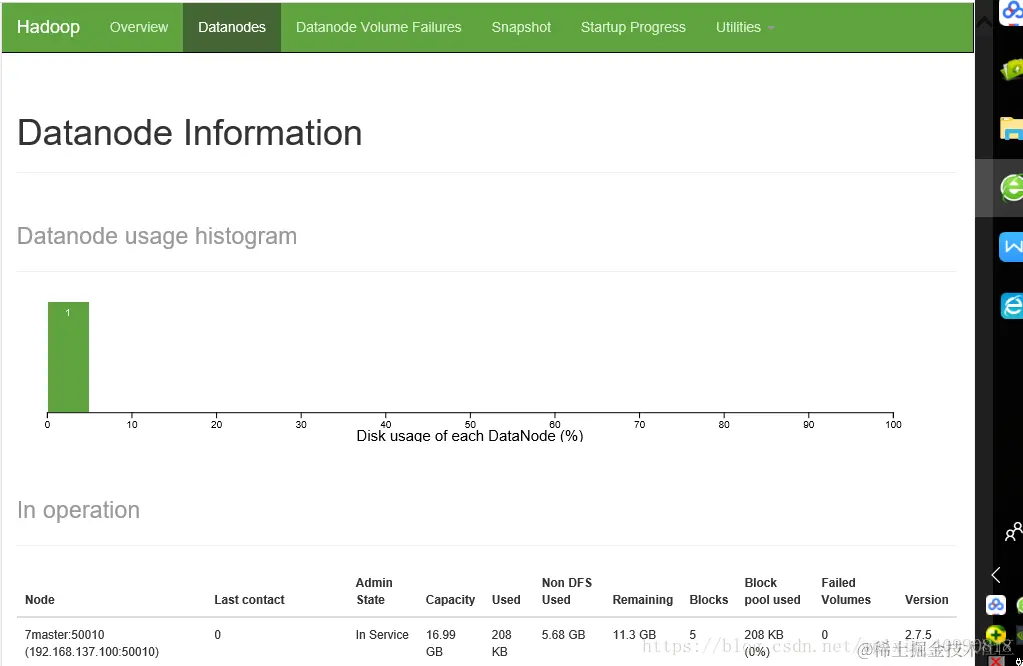Click the Used column header
Viewport: 1023px width, 666px height.
point(506,599)
